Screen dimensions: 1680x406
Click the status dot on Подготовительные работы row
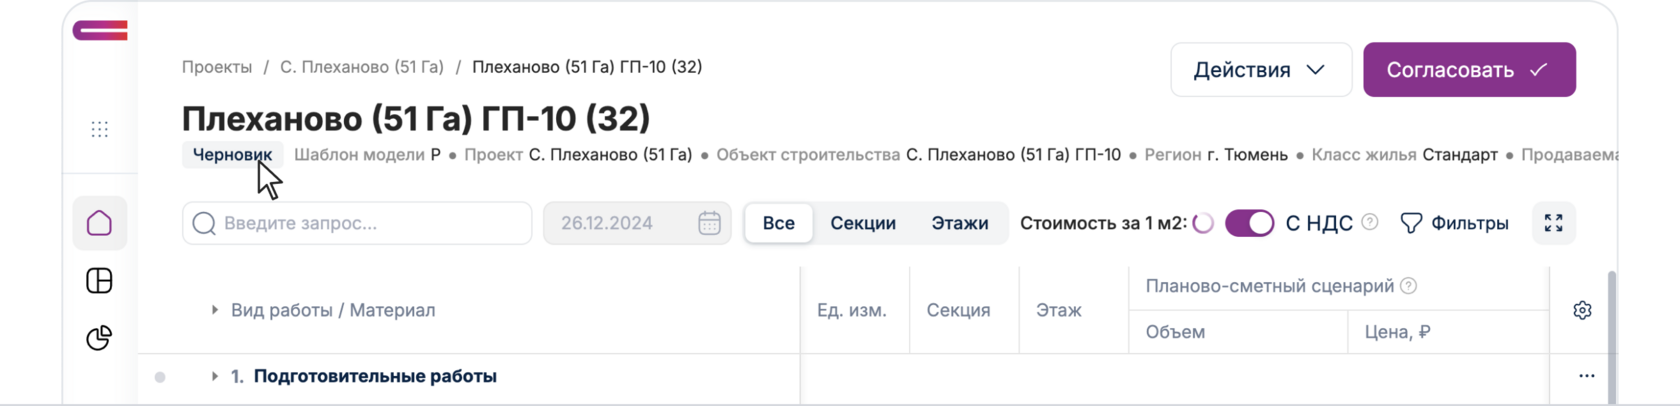pyautogui.click(x=160, y=377)
